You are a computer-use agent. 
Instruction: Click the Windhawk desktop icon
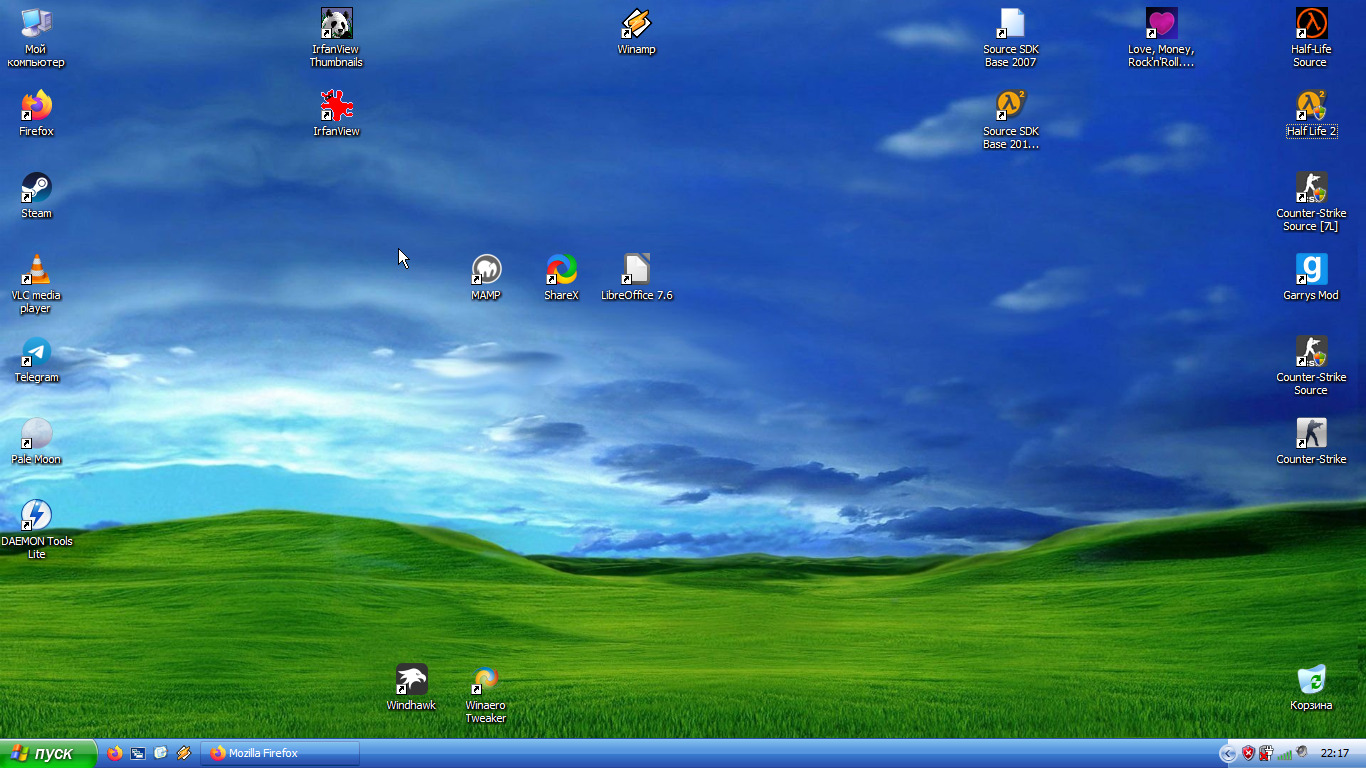click(x=411, y=680)
